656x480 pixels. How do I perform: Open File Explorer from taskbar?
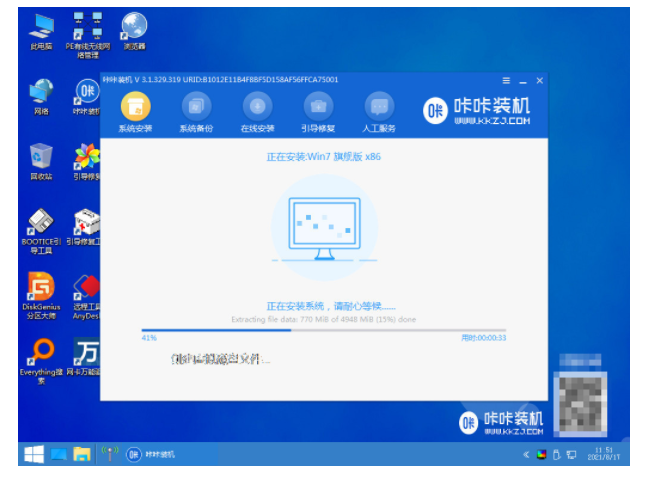(x=81, y=455)
